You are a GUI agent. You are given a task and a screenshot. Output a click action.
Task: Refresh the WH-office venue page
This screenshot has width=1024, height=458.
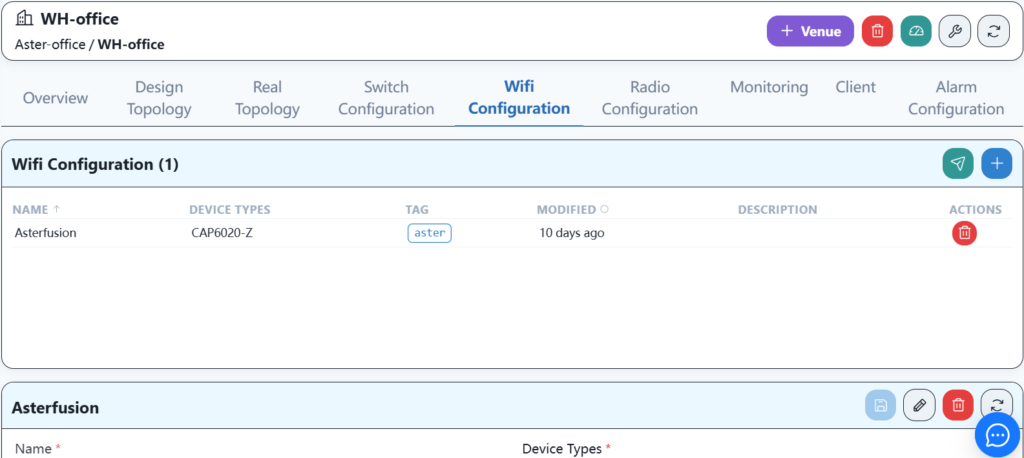point(993,31)
